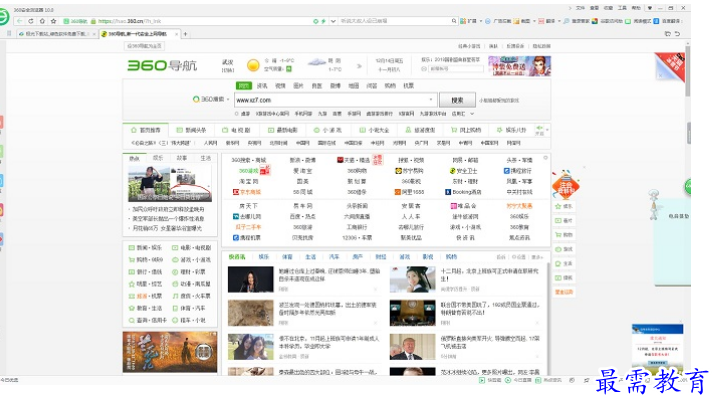Open the 京东商城 site link

246,192
